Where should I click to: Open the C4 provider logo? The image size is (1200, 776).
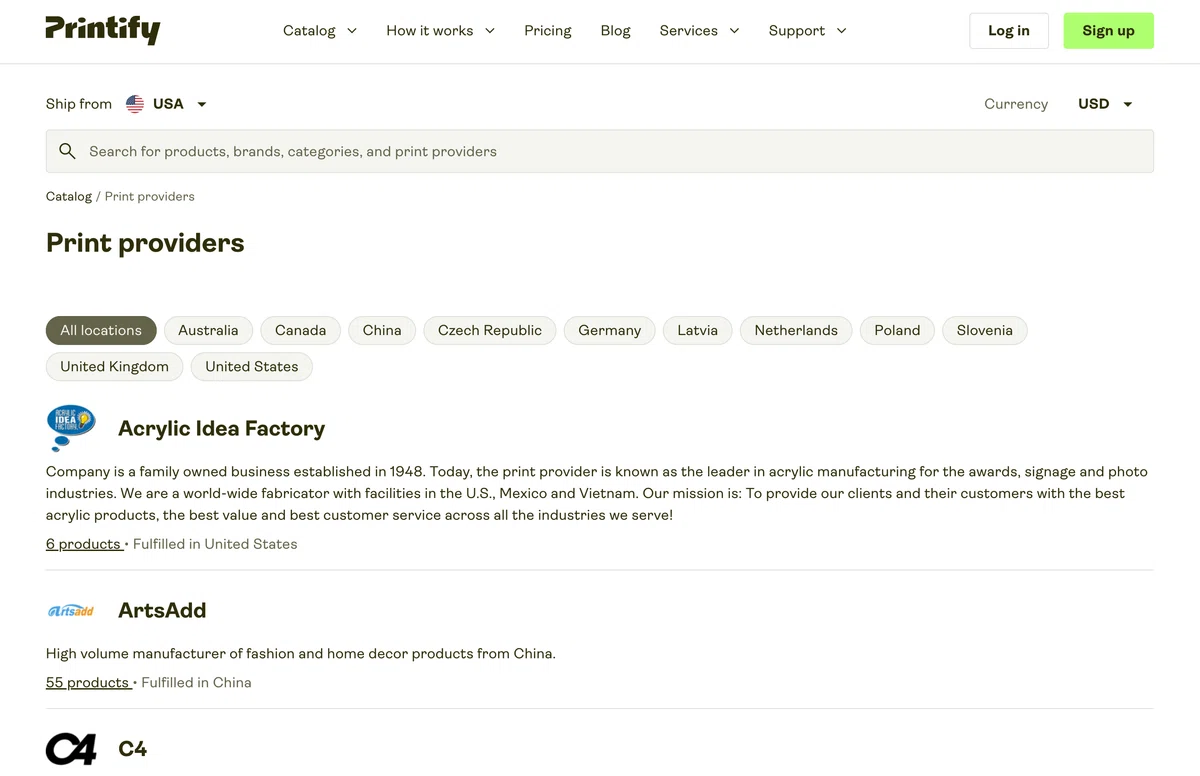coord(72,749)
